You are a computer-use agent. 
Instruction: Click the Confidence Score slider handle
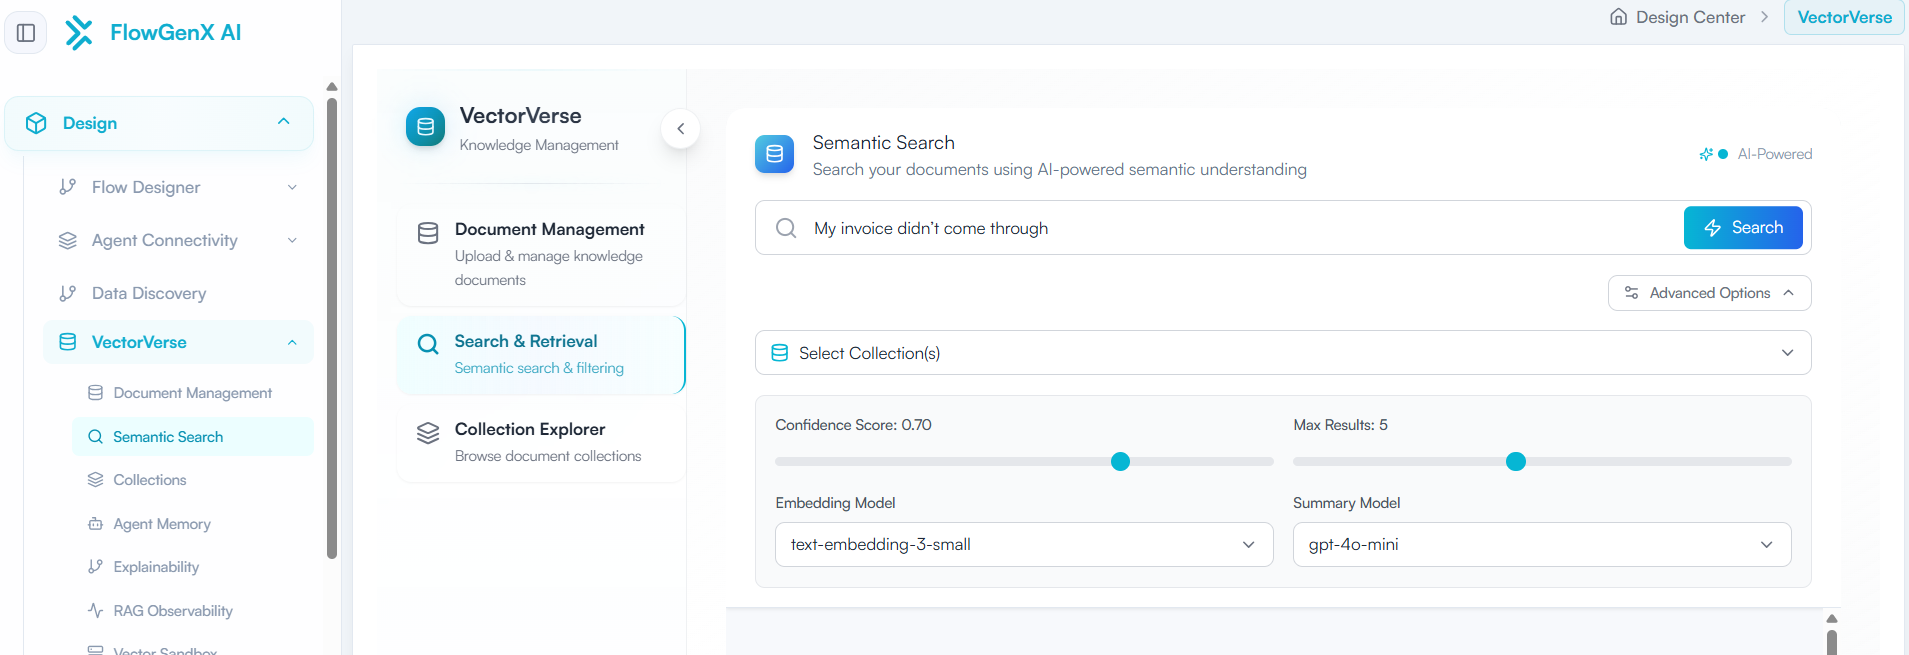tap(1120, 461)
